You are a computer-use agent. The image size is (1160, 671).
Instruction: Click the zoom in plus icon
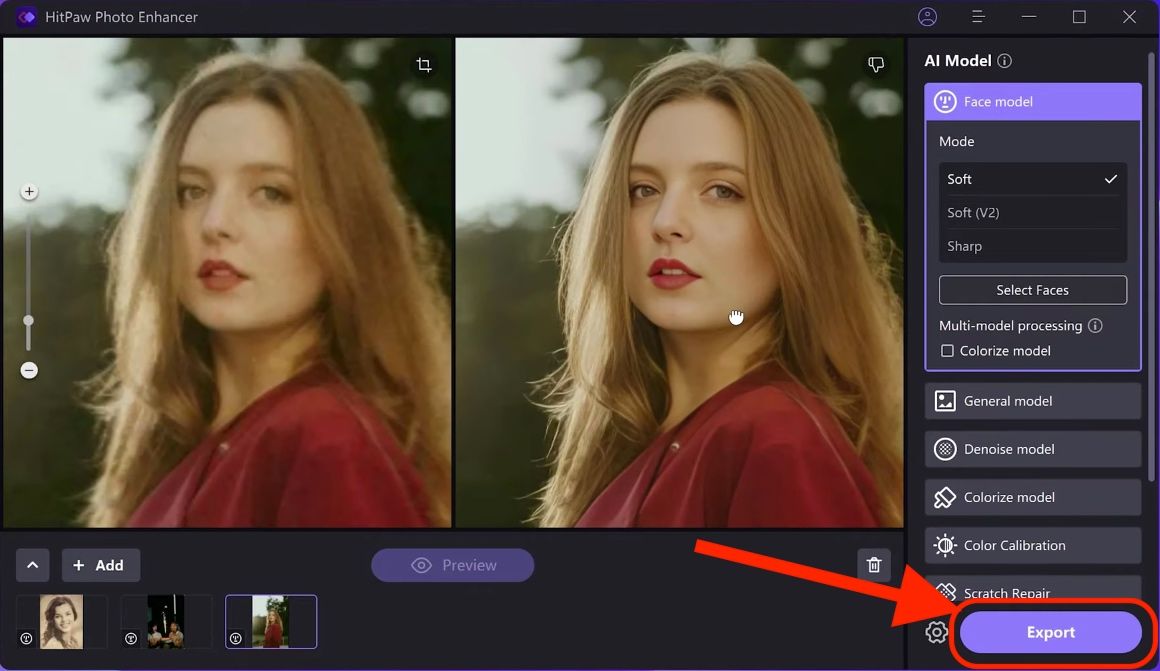pos(29,191)
